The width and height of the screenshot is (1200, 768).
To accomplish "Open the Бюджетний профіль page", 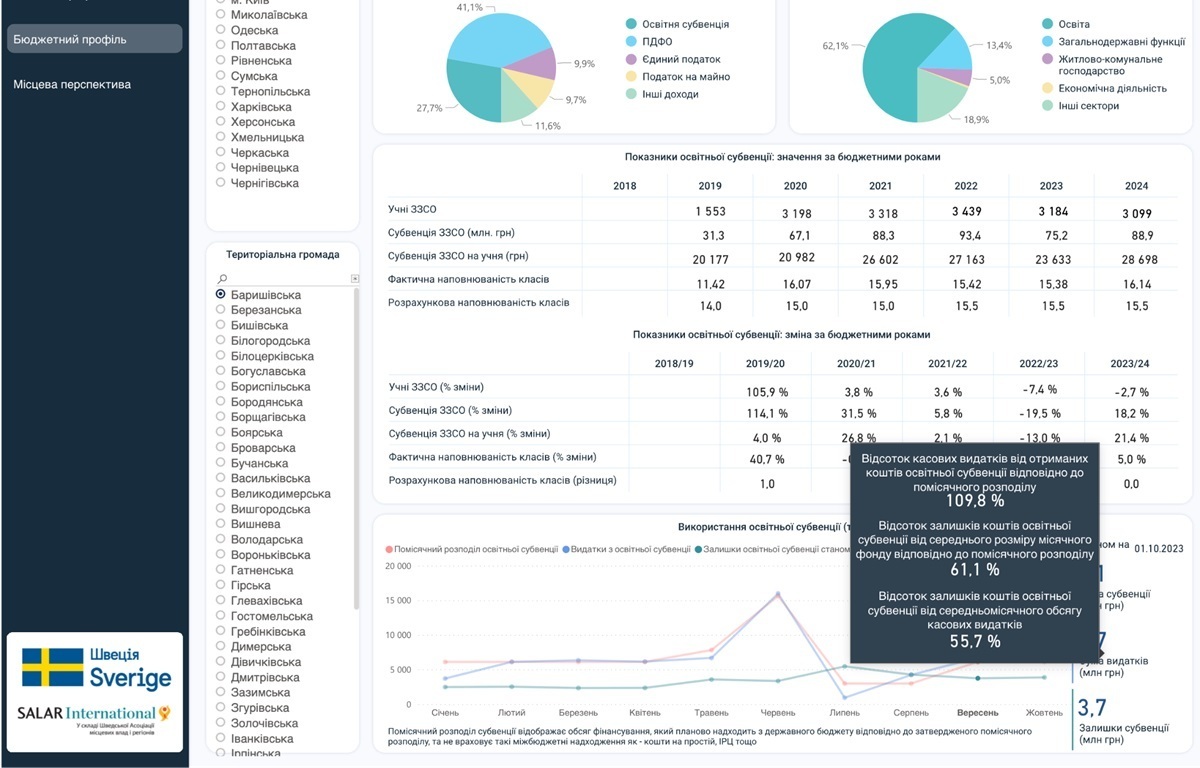I will 95,39.
